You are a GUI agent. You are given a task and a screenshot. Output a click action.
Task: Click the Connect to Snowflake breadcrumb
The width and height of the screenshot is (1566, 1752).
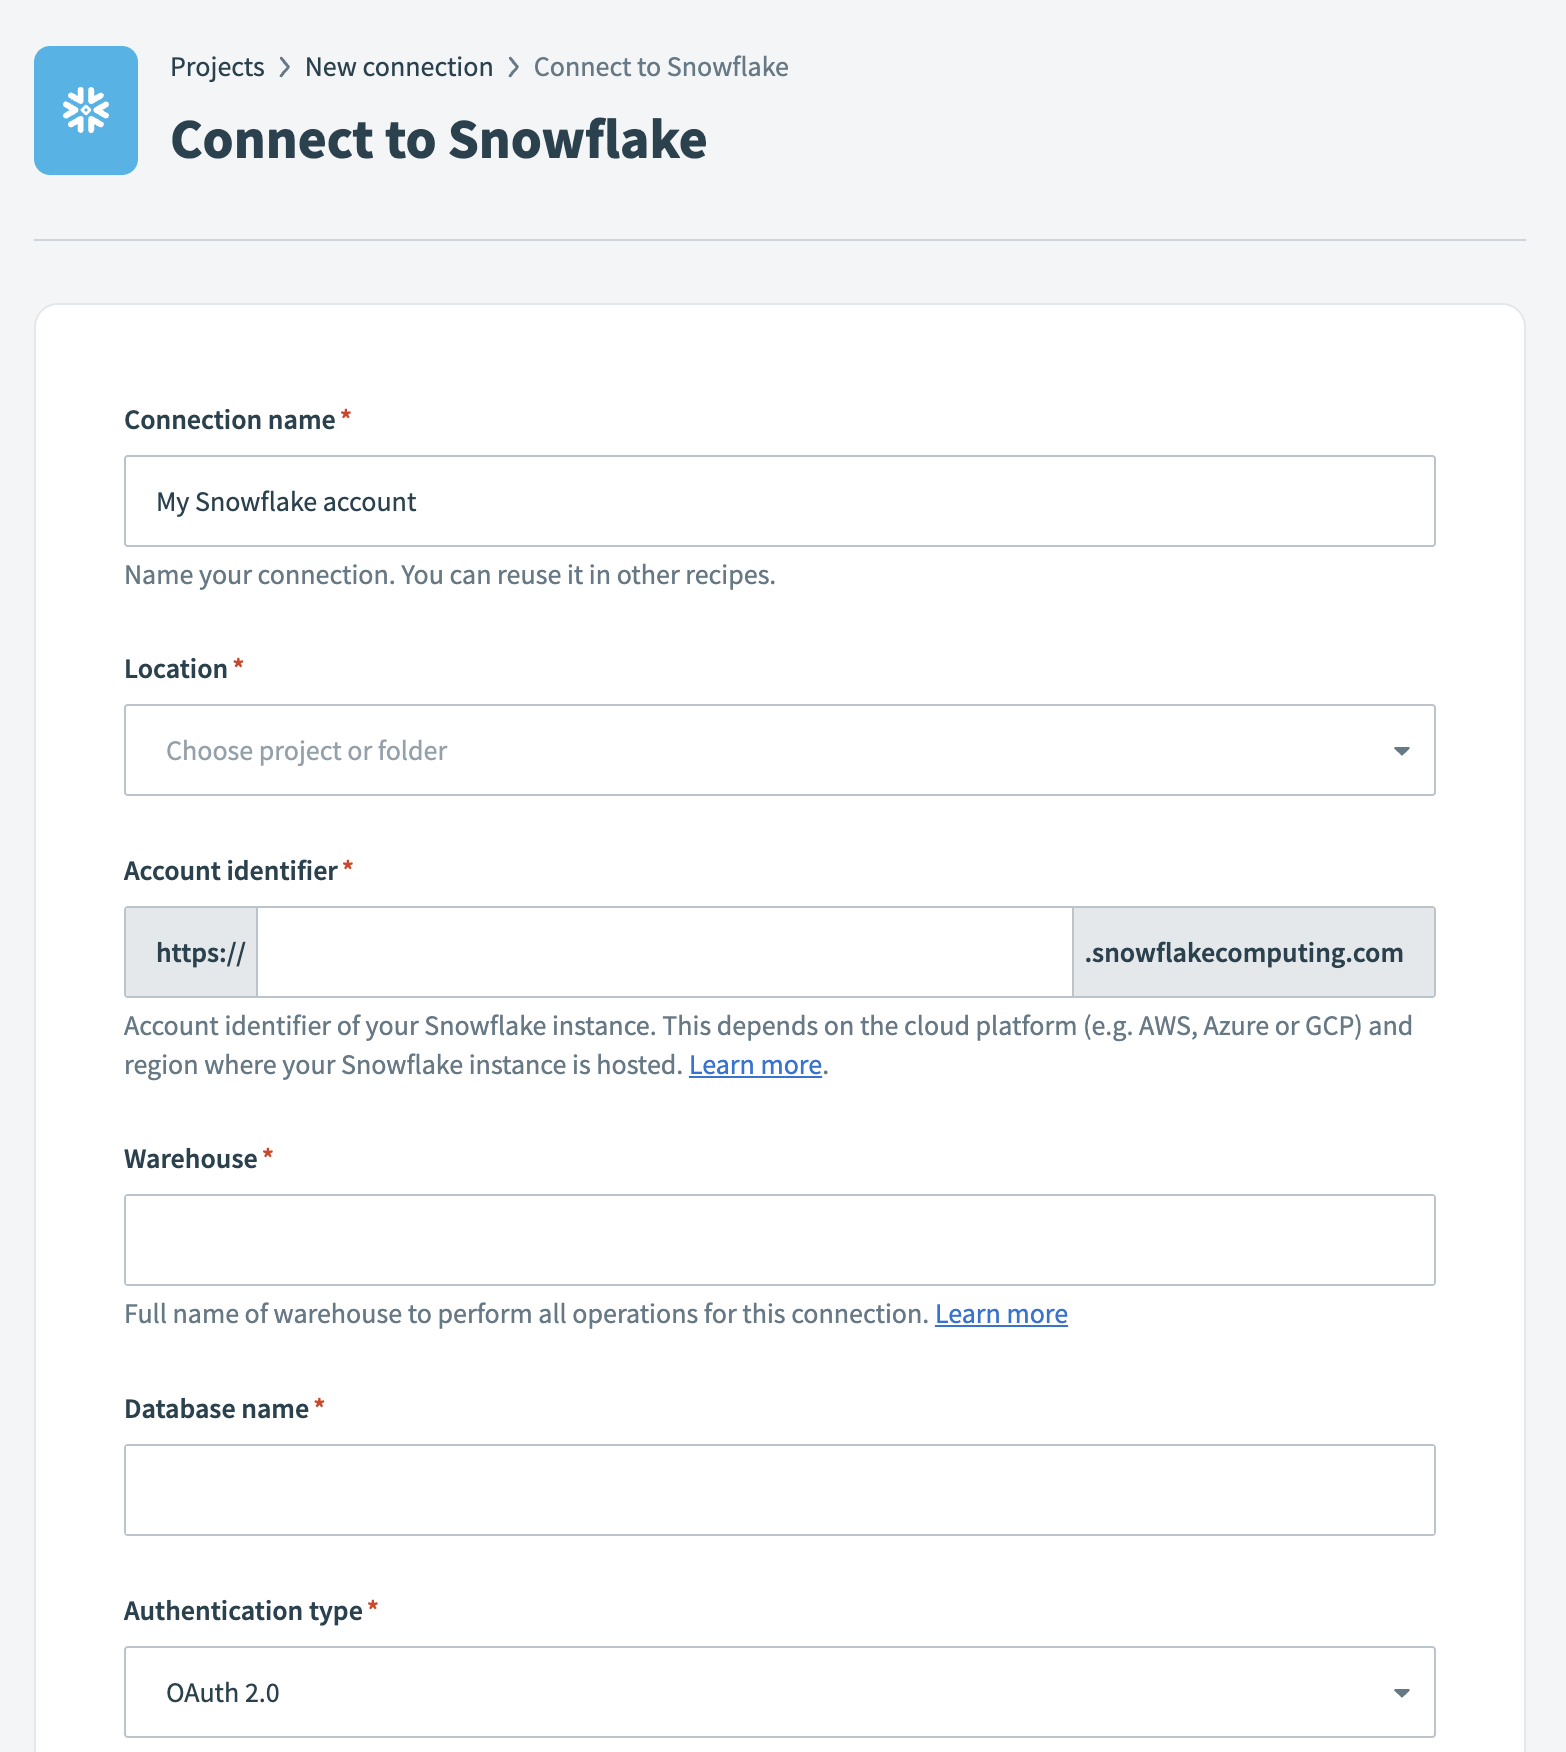[x=661, y=66]
